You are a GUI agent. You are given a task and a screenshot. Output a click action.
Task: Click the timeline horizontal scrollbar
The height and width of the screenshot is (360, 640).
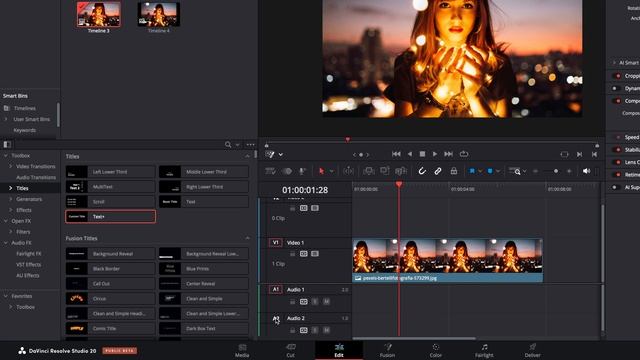tap(414, 338)
